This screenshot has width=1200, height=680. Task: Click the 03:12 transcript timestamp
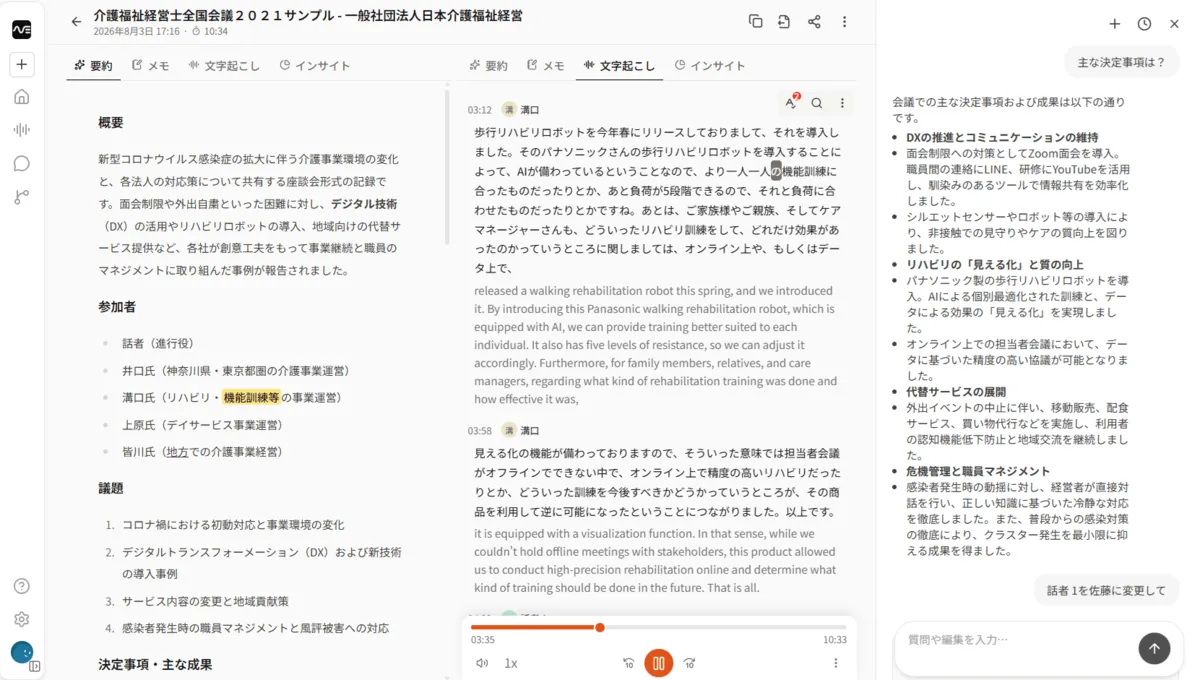tap(480, 110)
